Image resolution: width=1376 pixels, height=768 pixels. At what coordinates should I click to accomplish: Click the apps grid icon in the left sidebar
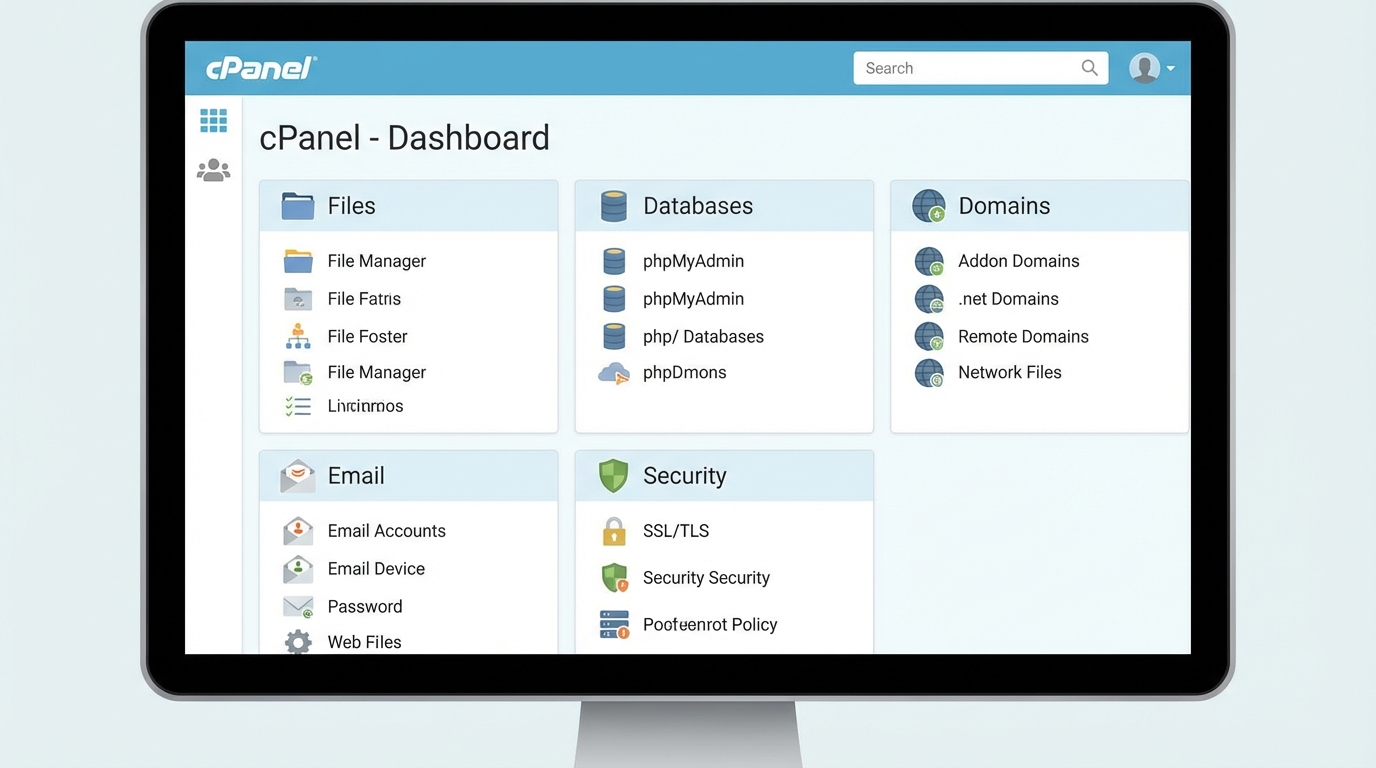[x=213, y=119]
